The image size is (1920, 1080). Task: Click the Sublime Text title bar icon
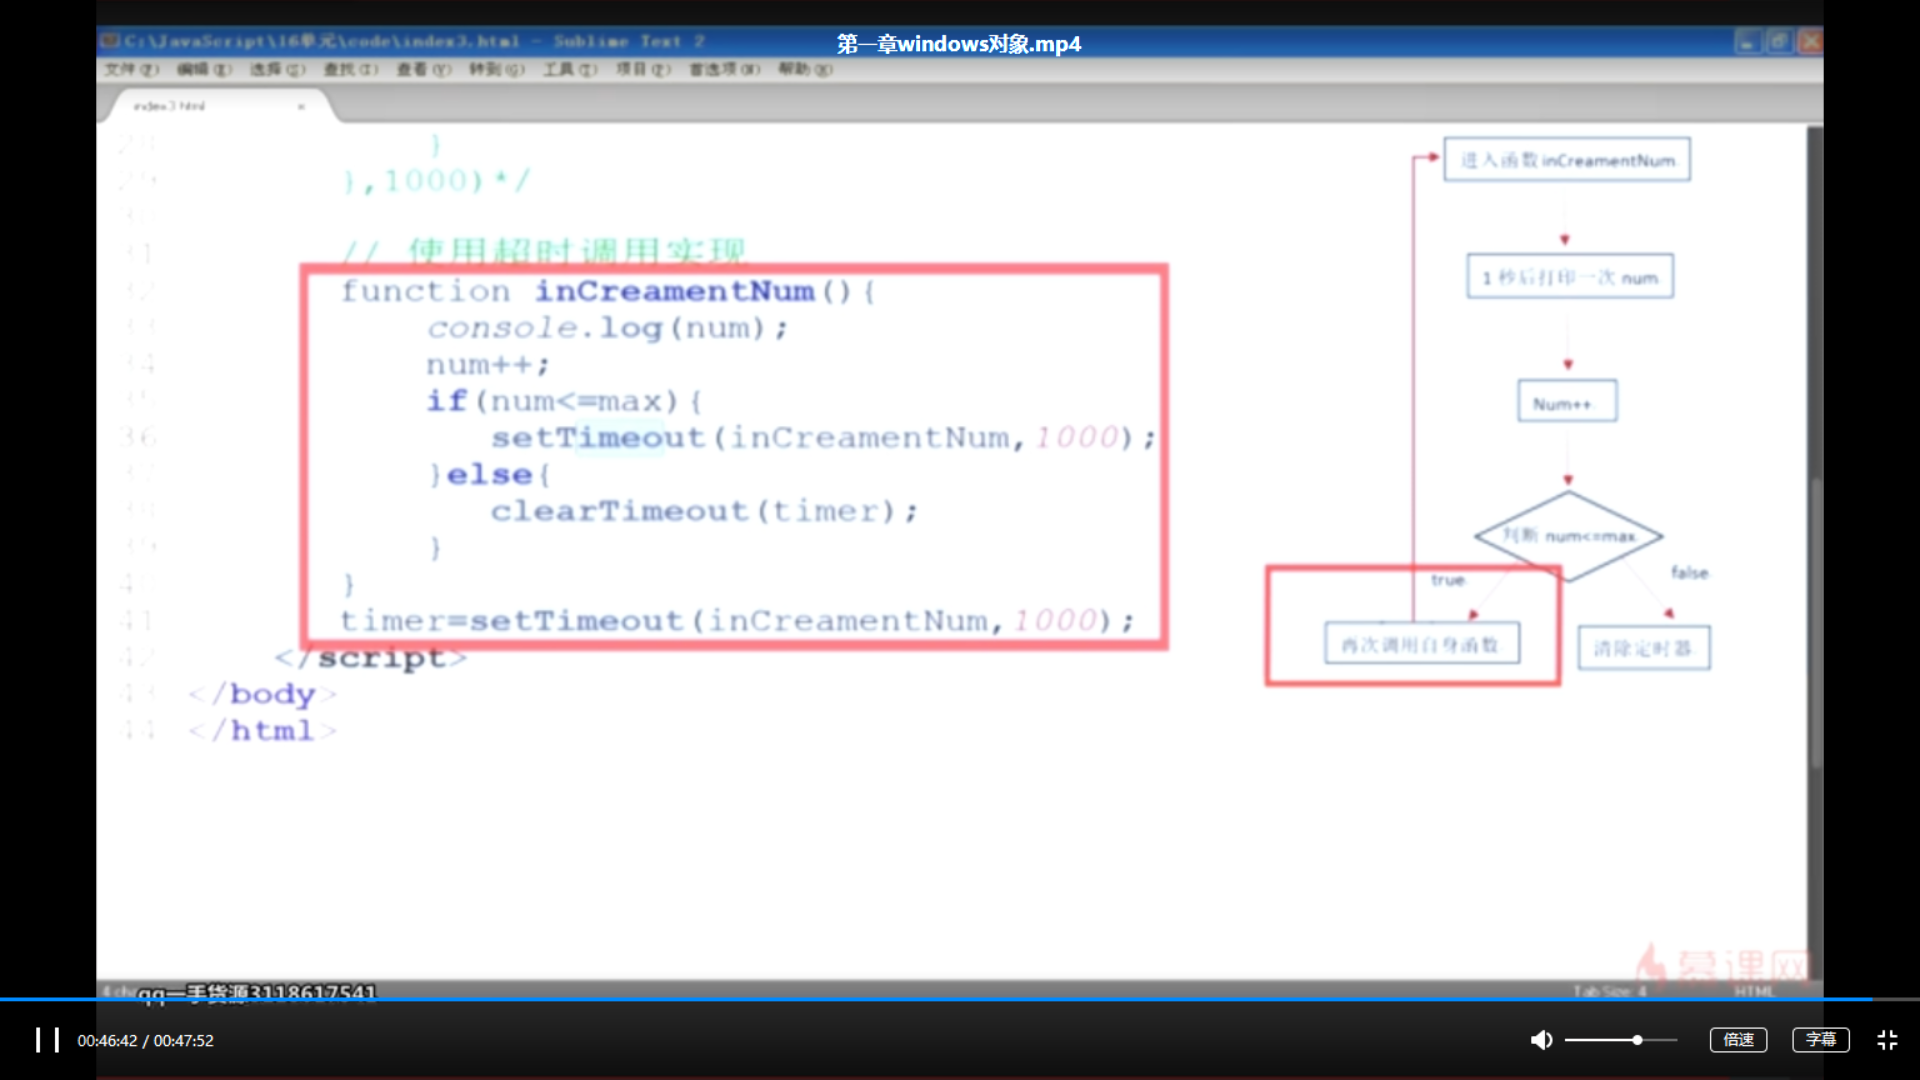[110, 41]
